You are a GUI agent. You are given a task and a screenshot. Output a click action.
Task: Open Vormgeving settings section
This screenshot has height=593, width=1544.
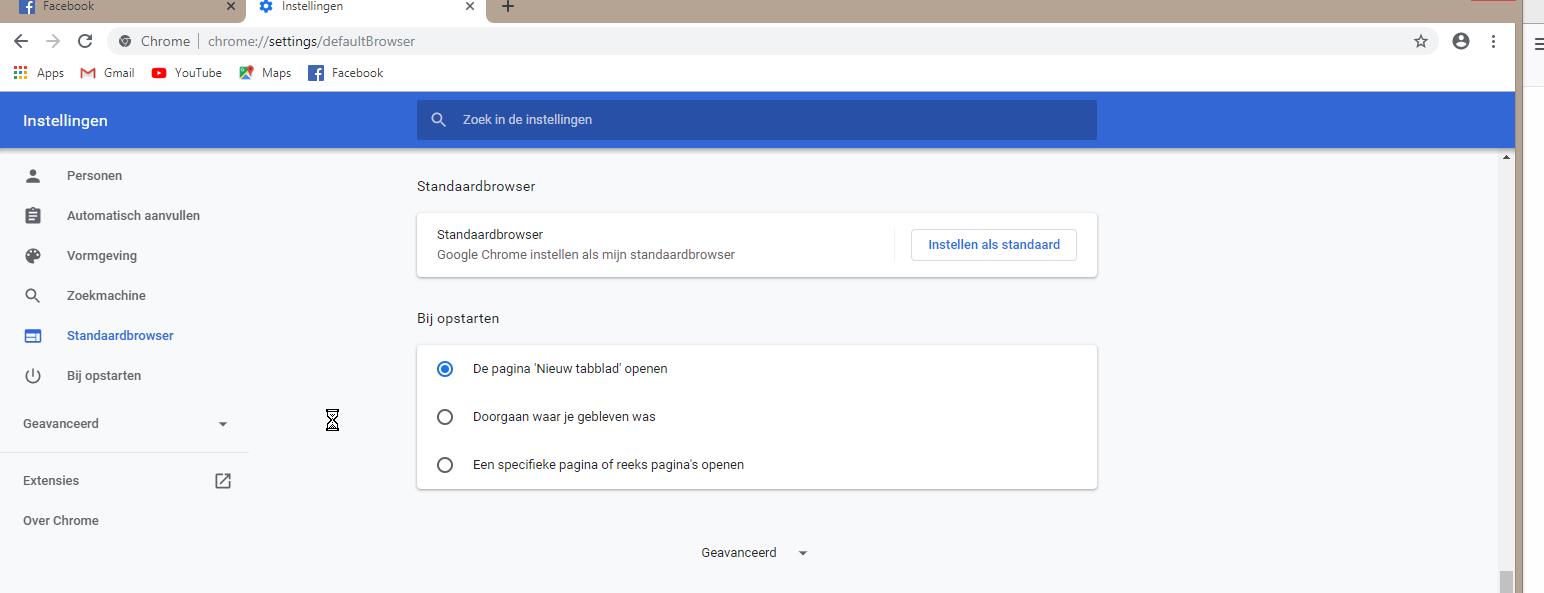101,256
